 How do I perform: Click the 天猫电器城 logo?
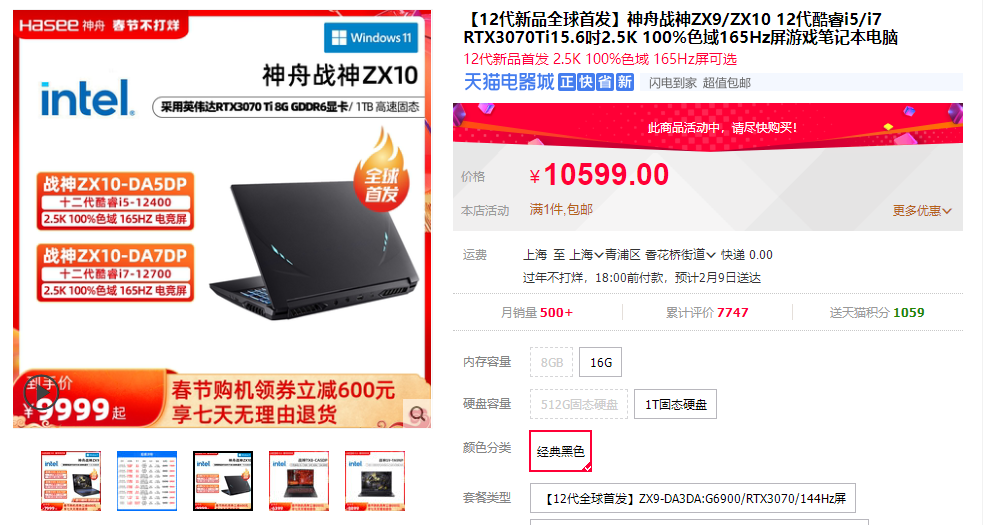(509, 82)
